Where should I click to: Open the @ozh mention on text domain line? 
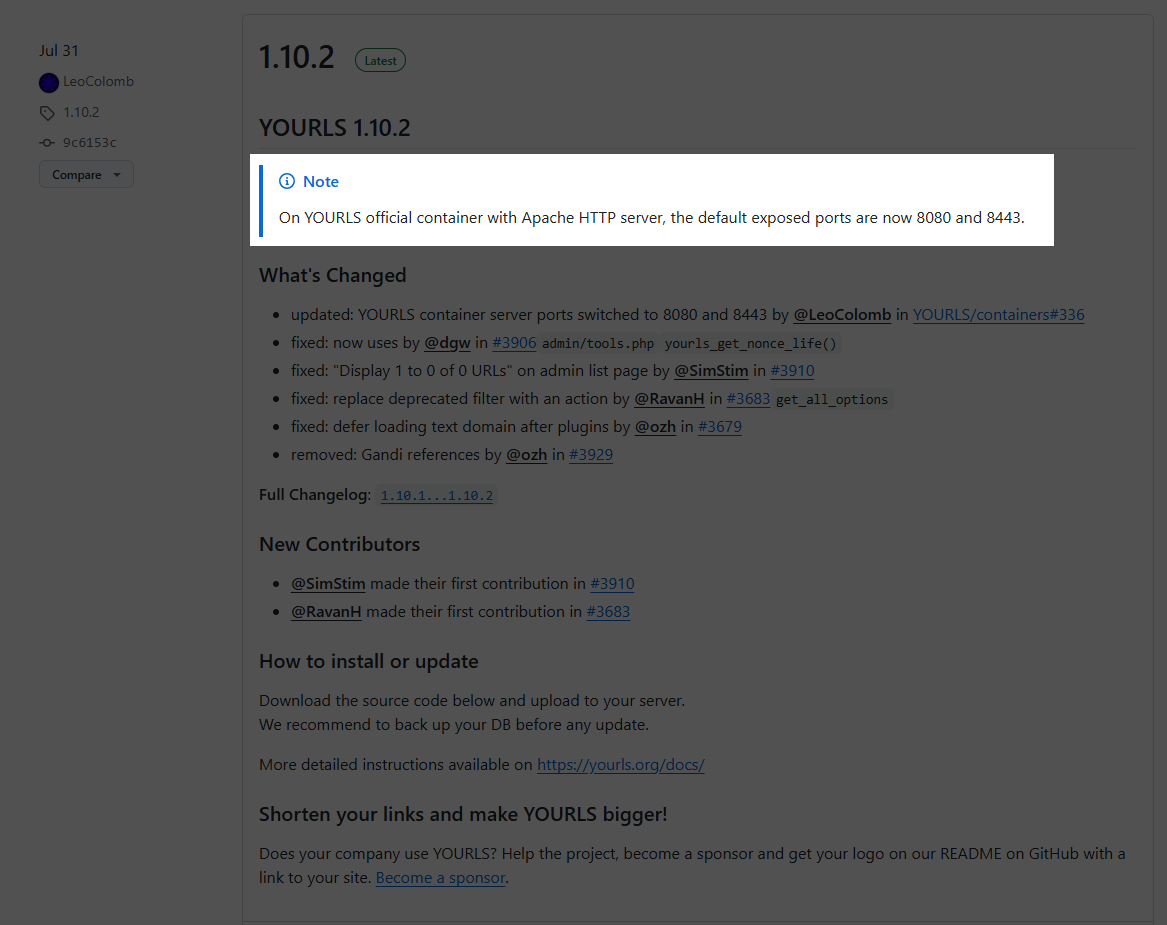click(x=655, y=427)
